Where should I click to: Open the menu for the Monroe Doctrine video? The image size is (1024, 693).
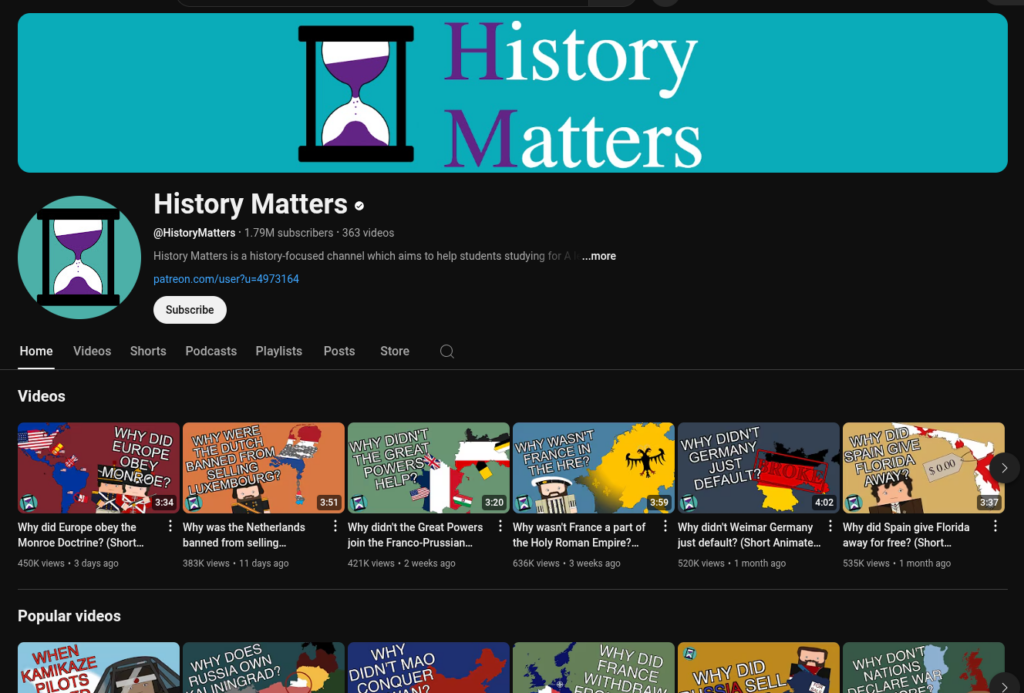tap(170, 526)
